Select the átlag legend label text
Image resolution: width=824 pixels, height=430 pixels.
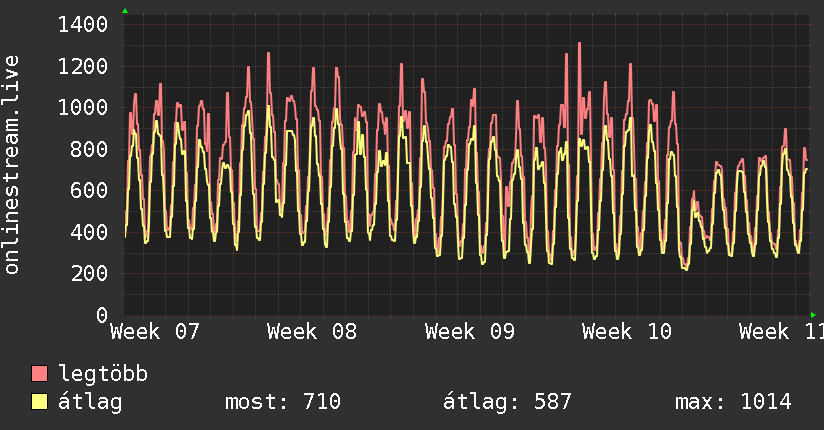click(91, 402)
